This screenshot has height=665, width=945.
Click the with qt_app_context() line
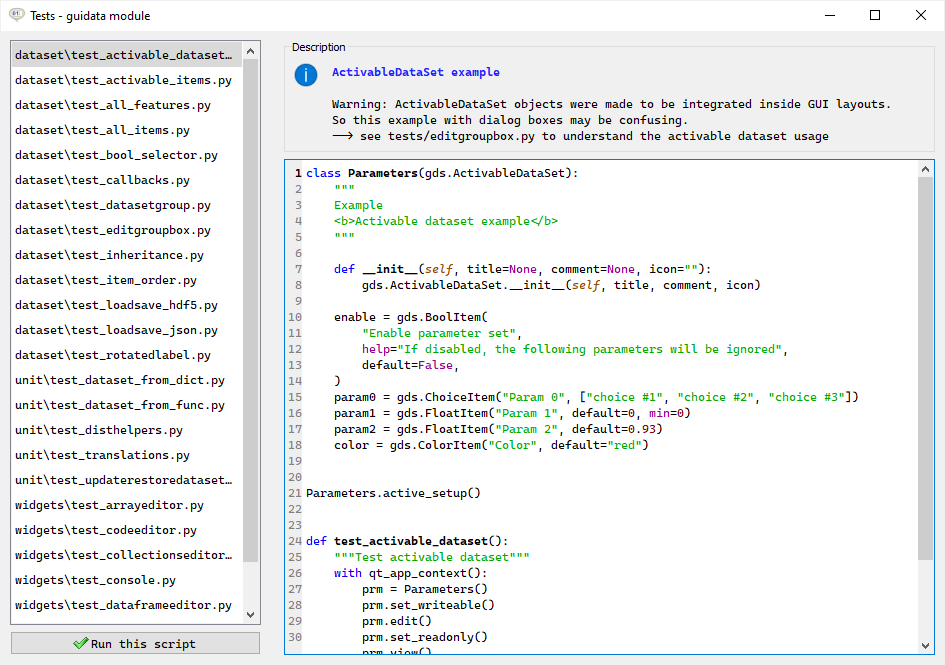(x=410, y=573)
